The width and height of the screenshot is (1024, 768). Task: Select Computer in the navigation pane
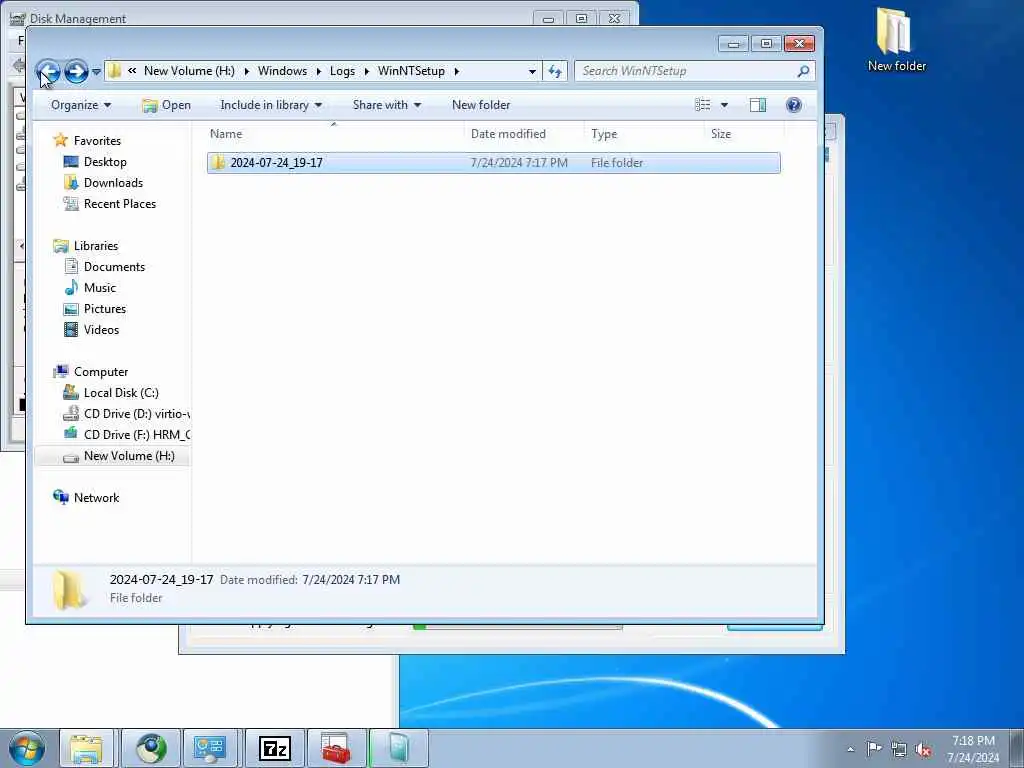tap(101, 372)
